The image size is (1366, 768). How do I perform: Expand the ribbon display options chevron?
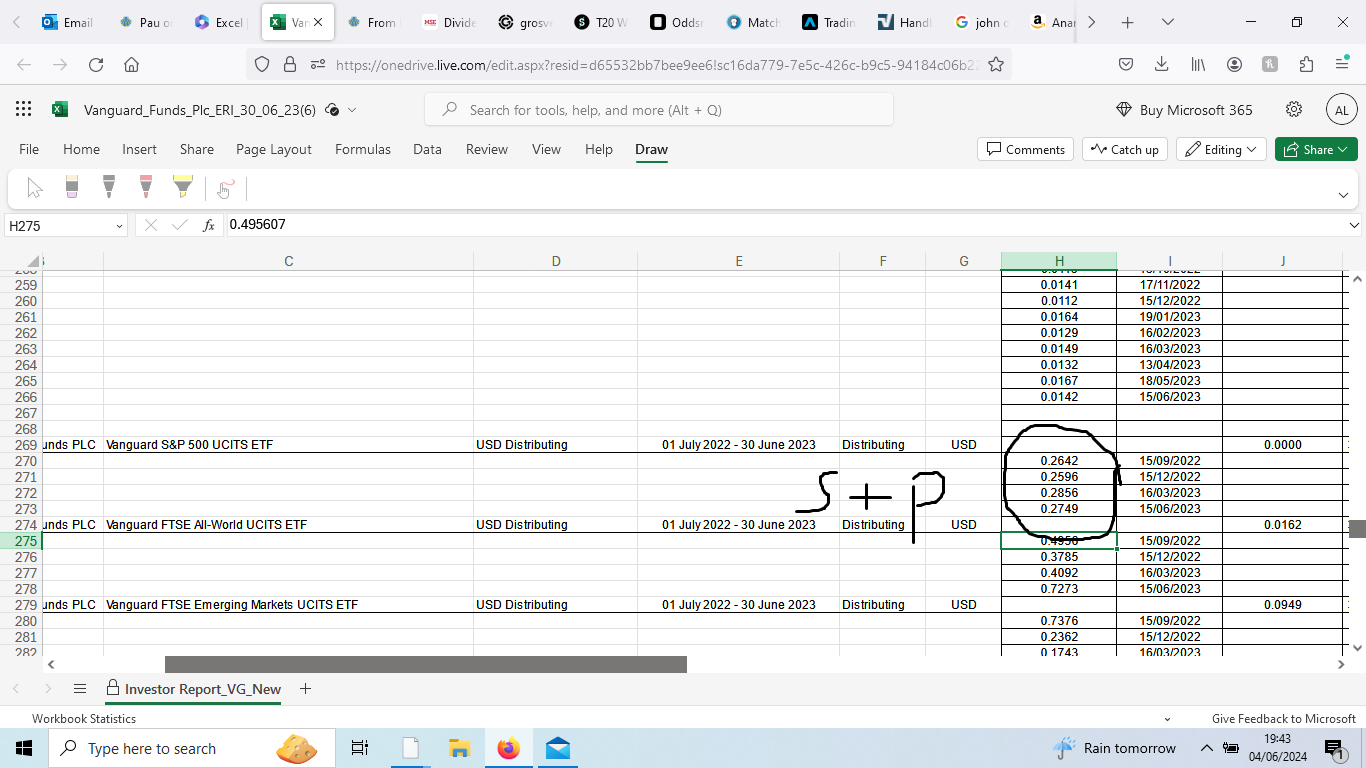click(1343, 195)
